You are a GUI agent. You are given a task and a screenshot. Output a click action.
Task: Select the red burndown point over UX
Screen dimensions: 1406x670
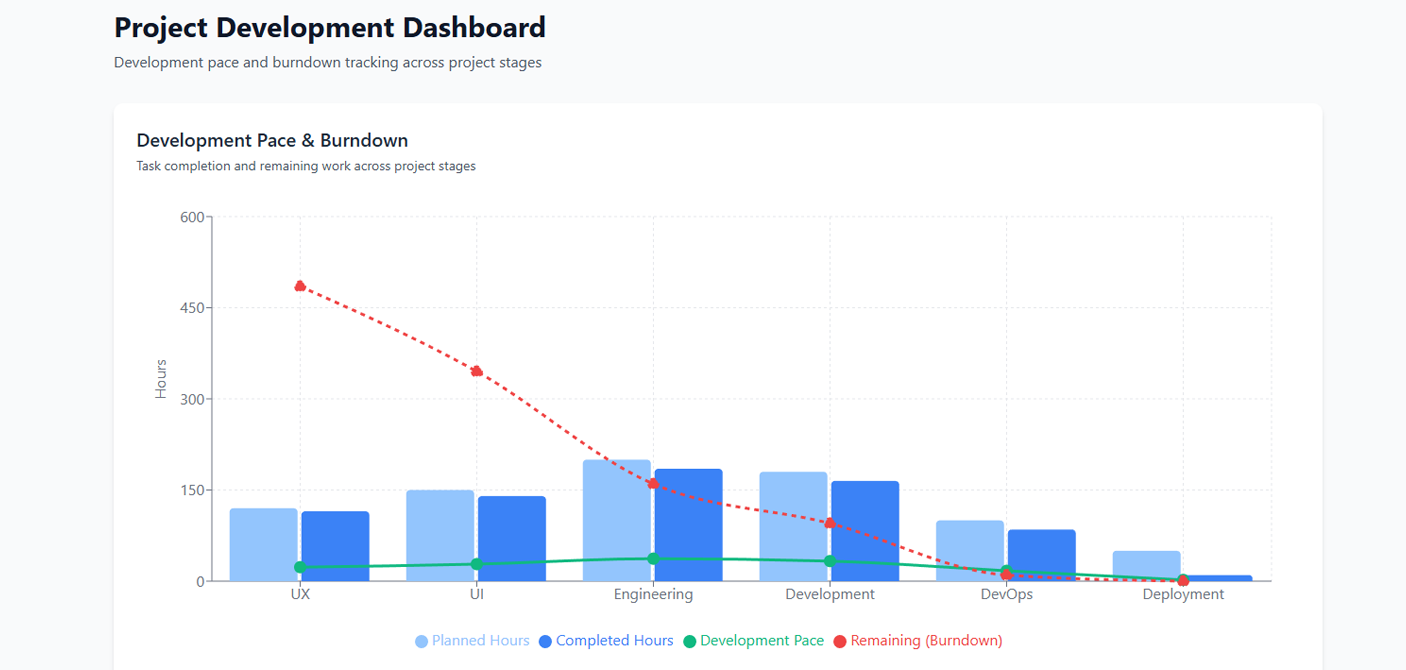[299, 285]
